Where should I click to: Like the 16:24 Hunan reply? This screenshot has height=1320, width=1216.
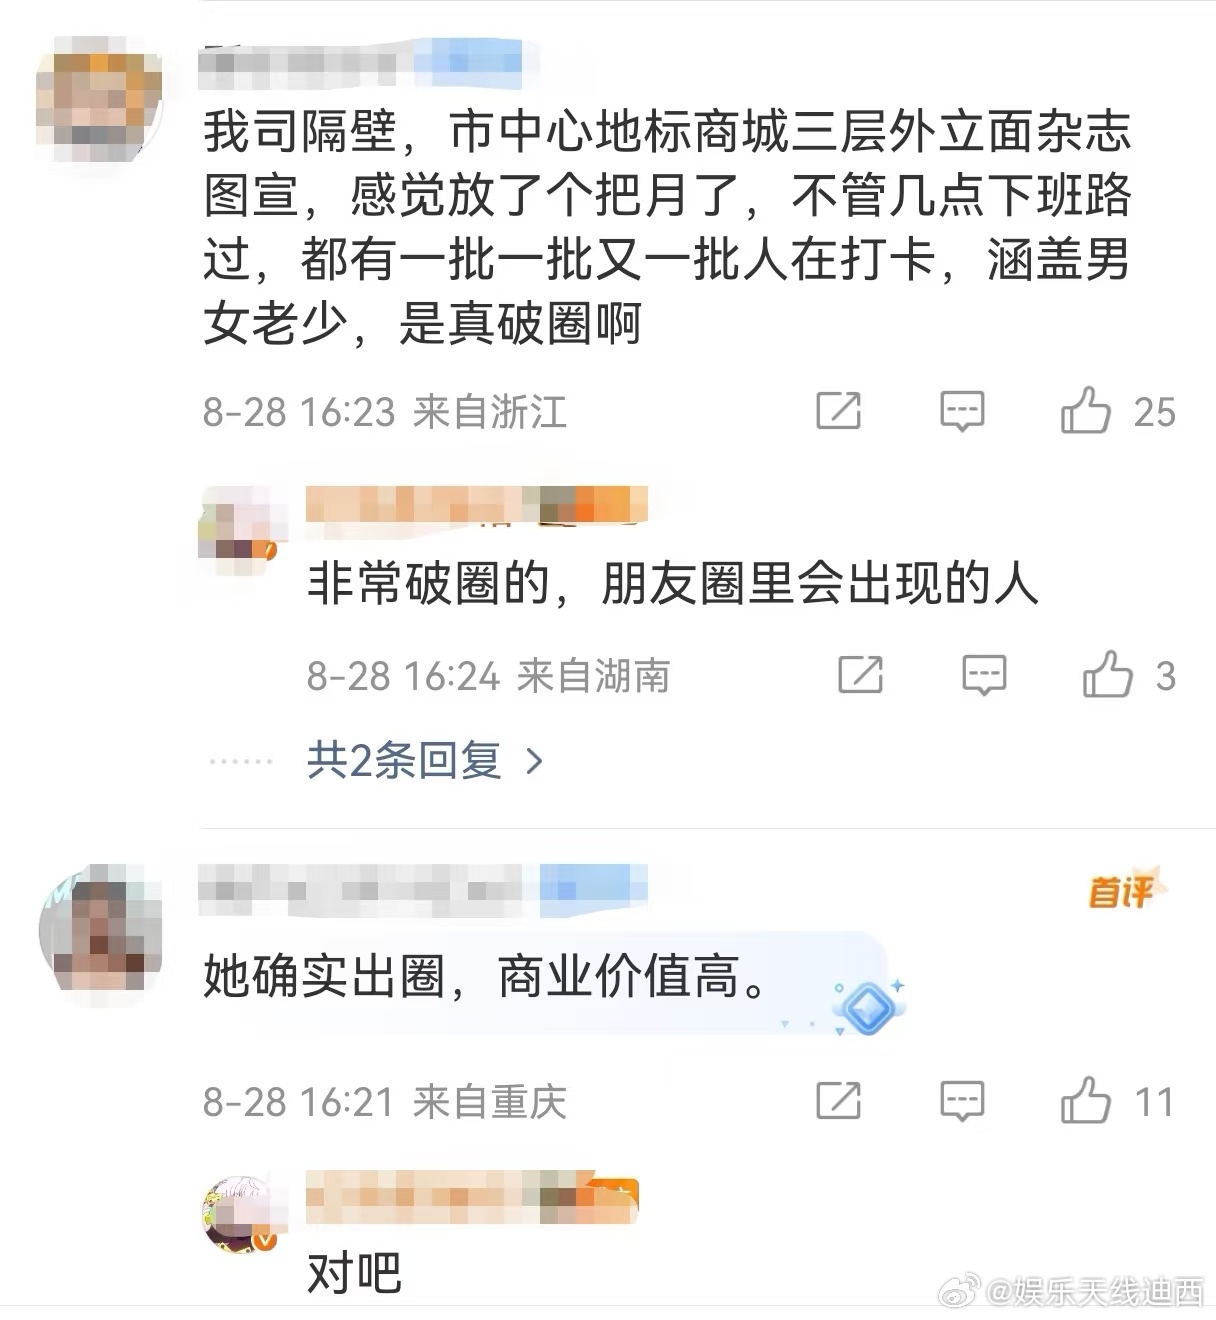1107,674
